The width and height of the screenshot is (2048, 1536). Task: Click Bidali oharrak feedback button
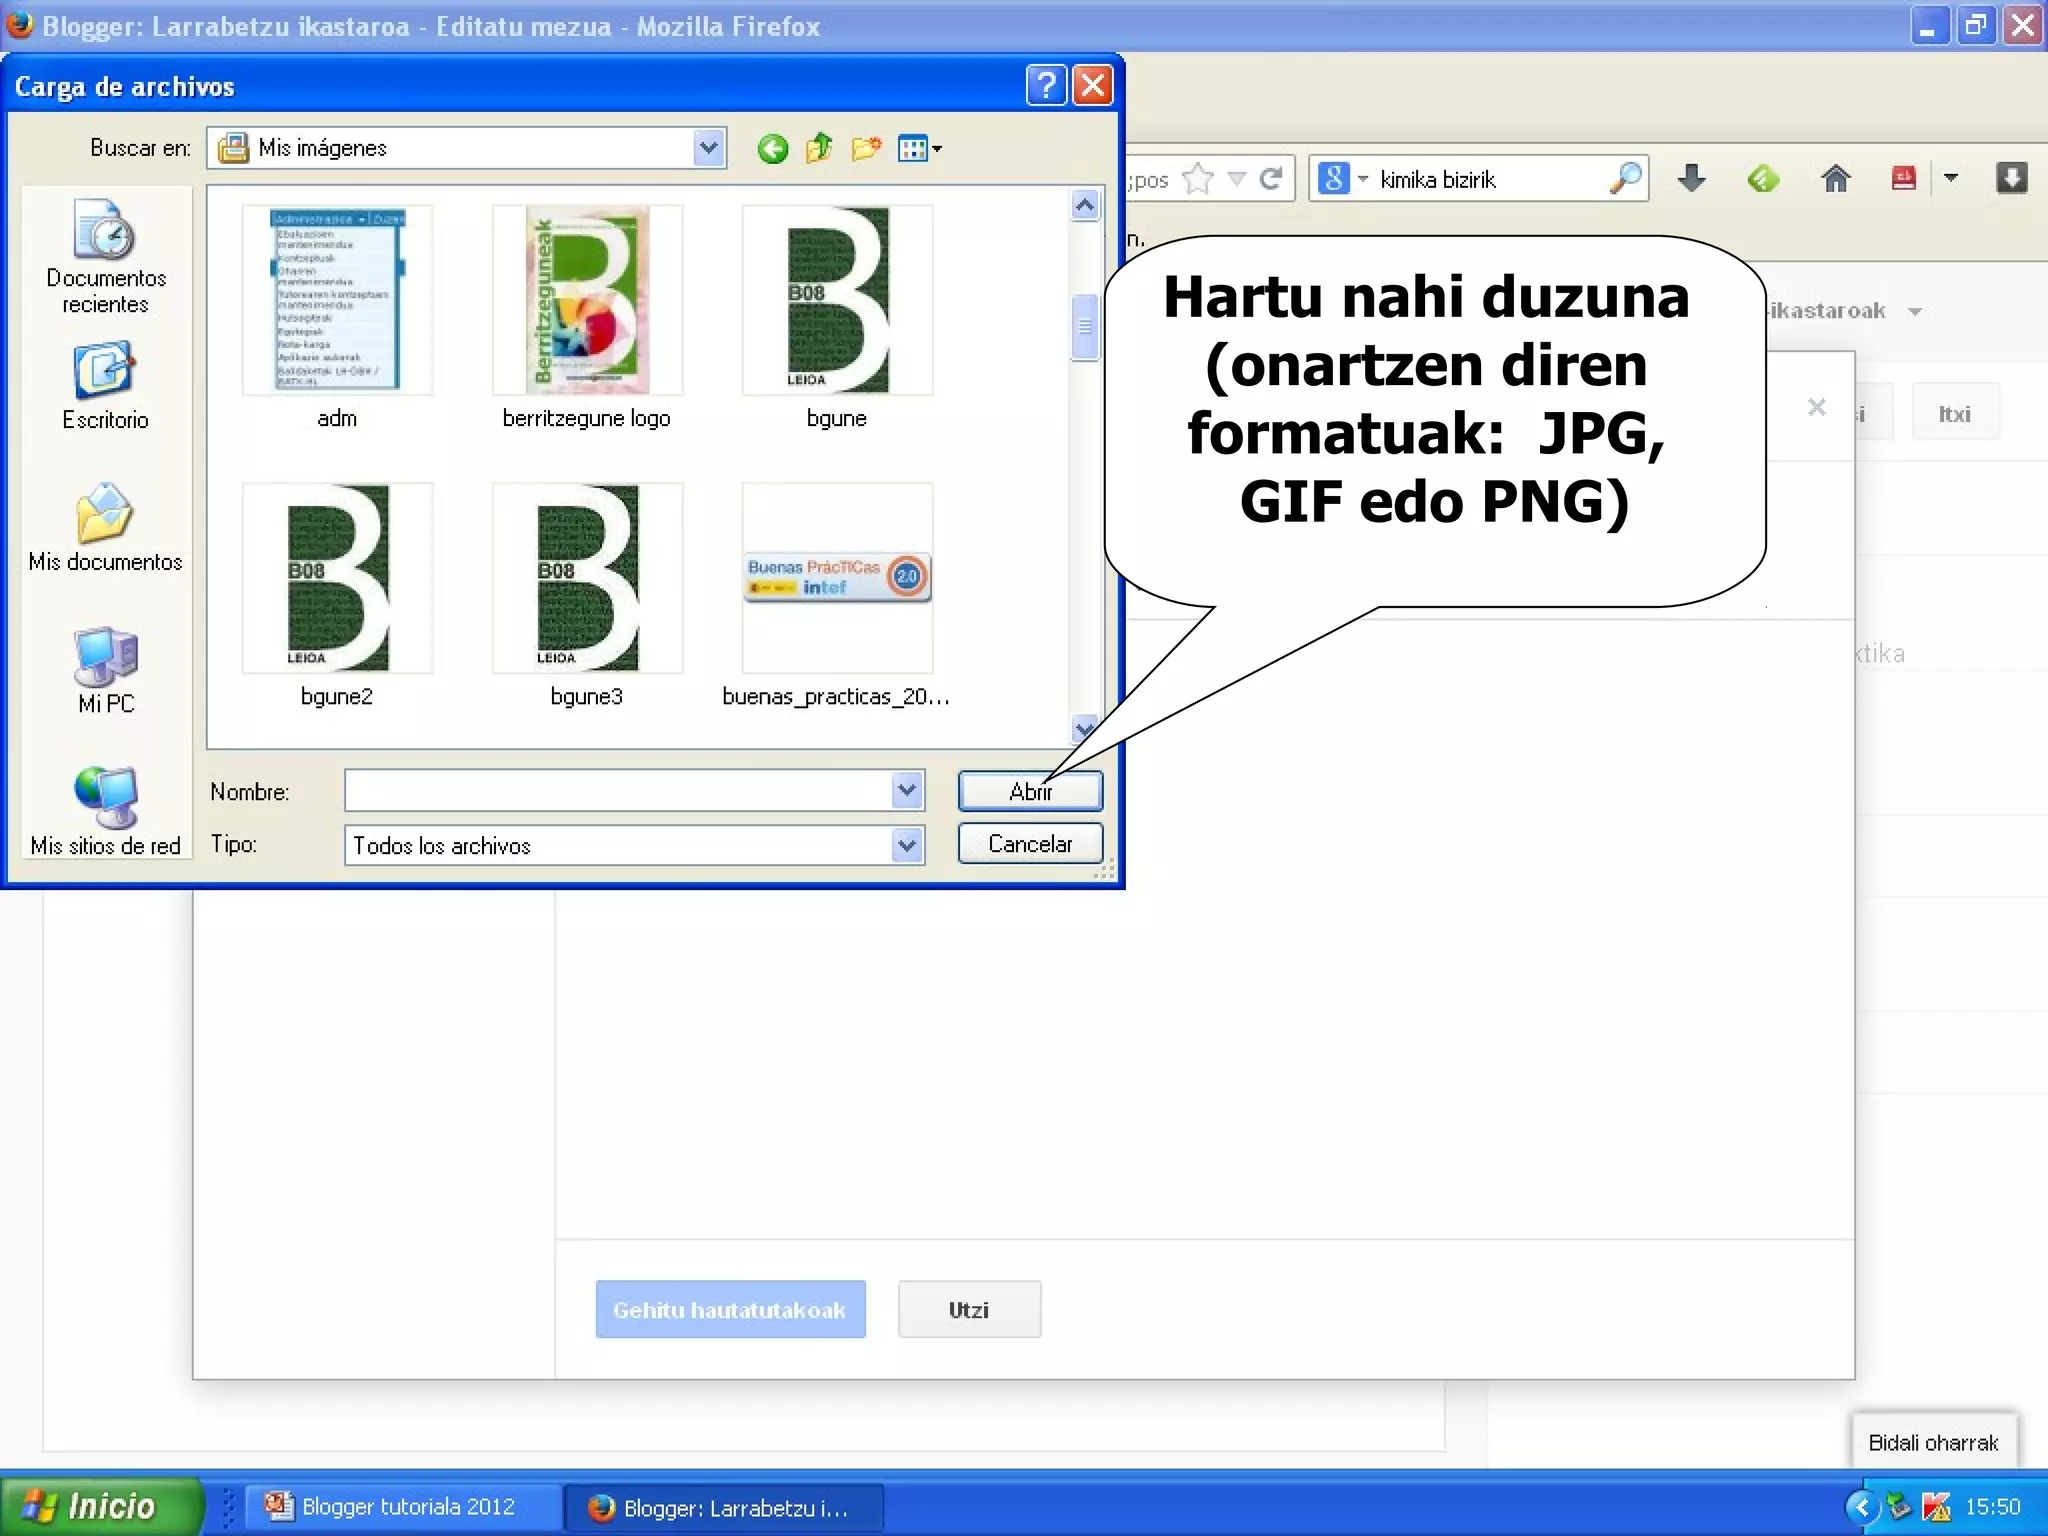[x=1933, y=1442]
